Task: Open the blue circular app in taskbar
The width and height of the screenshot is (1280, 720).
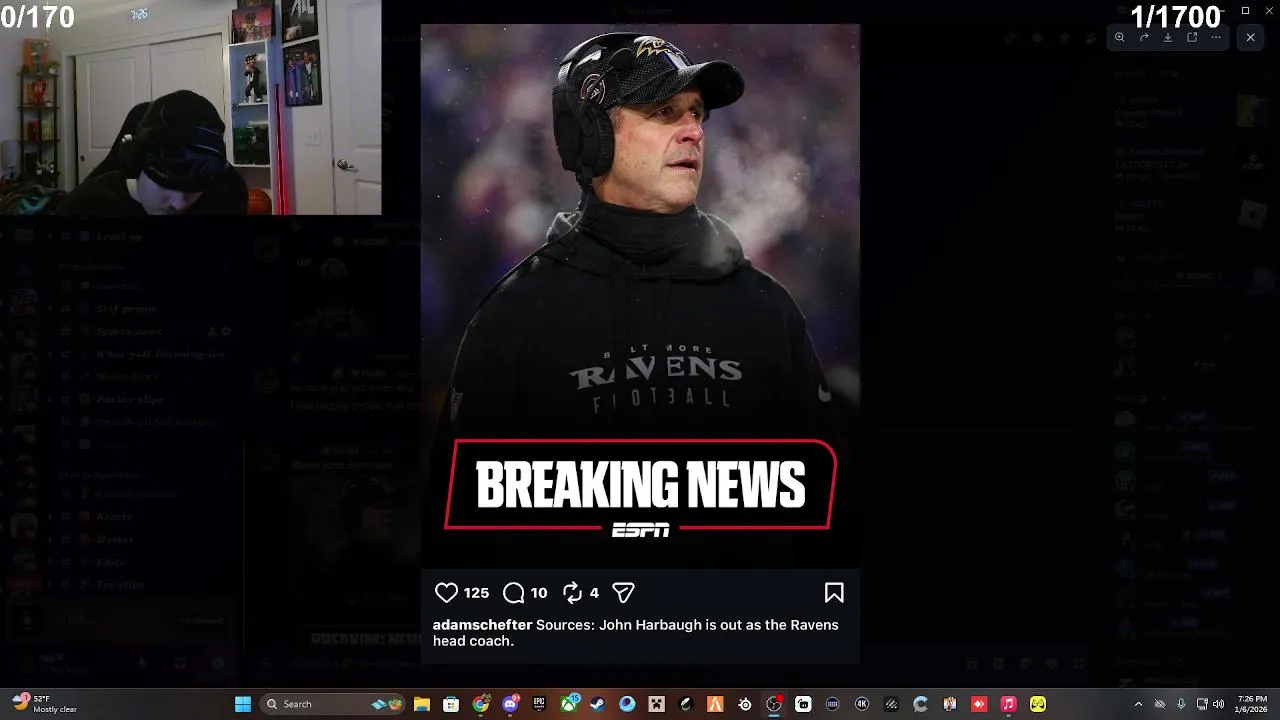Action: pos(627,704)
